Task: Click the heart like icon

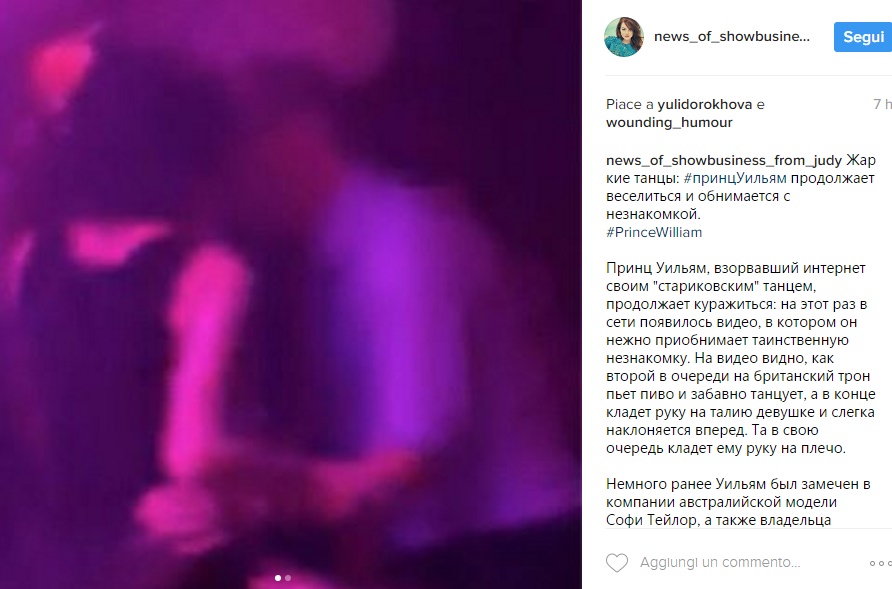Action: point(617,563)
